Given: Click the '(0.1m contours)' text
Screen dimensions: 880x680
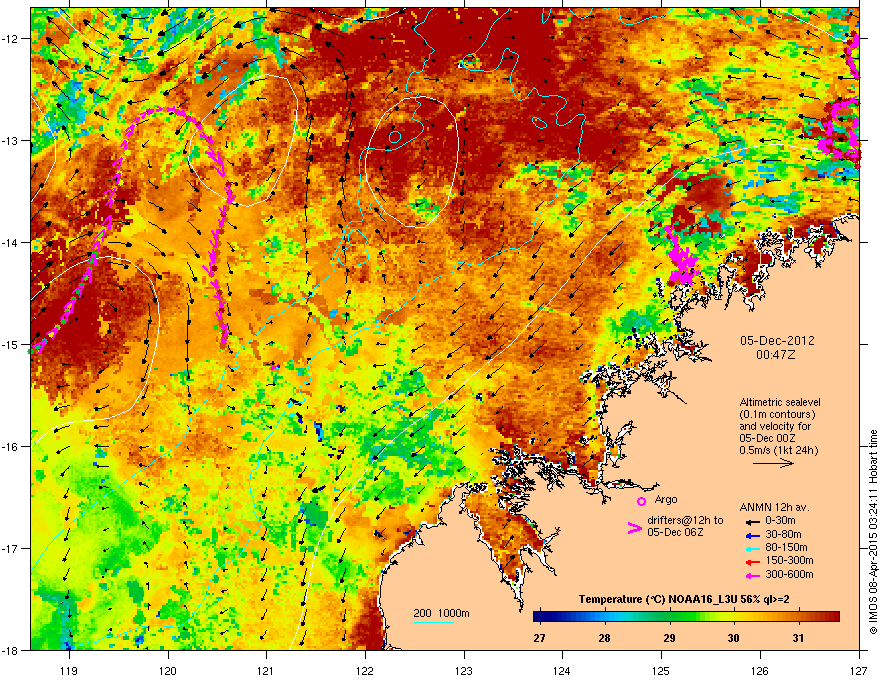Looking at the screenshot, I should 777,415.
